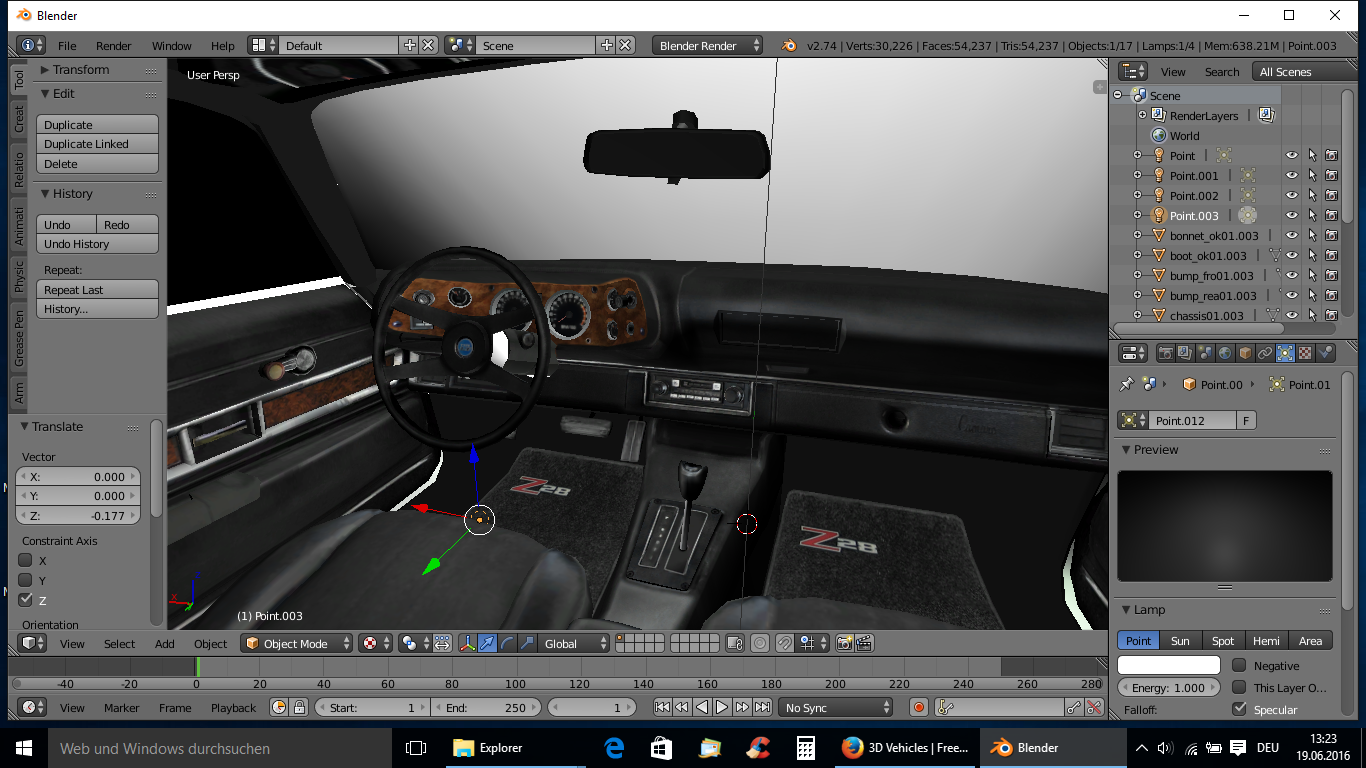Click the snap magnet icon in viewport header
Screen dimensions: 1366x768
coord(786,643)
